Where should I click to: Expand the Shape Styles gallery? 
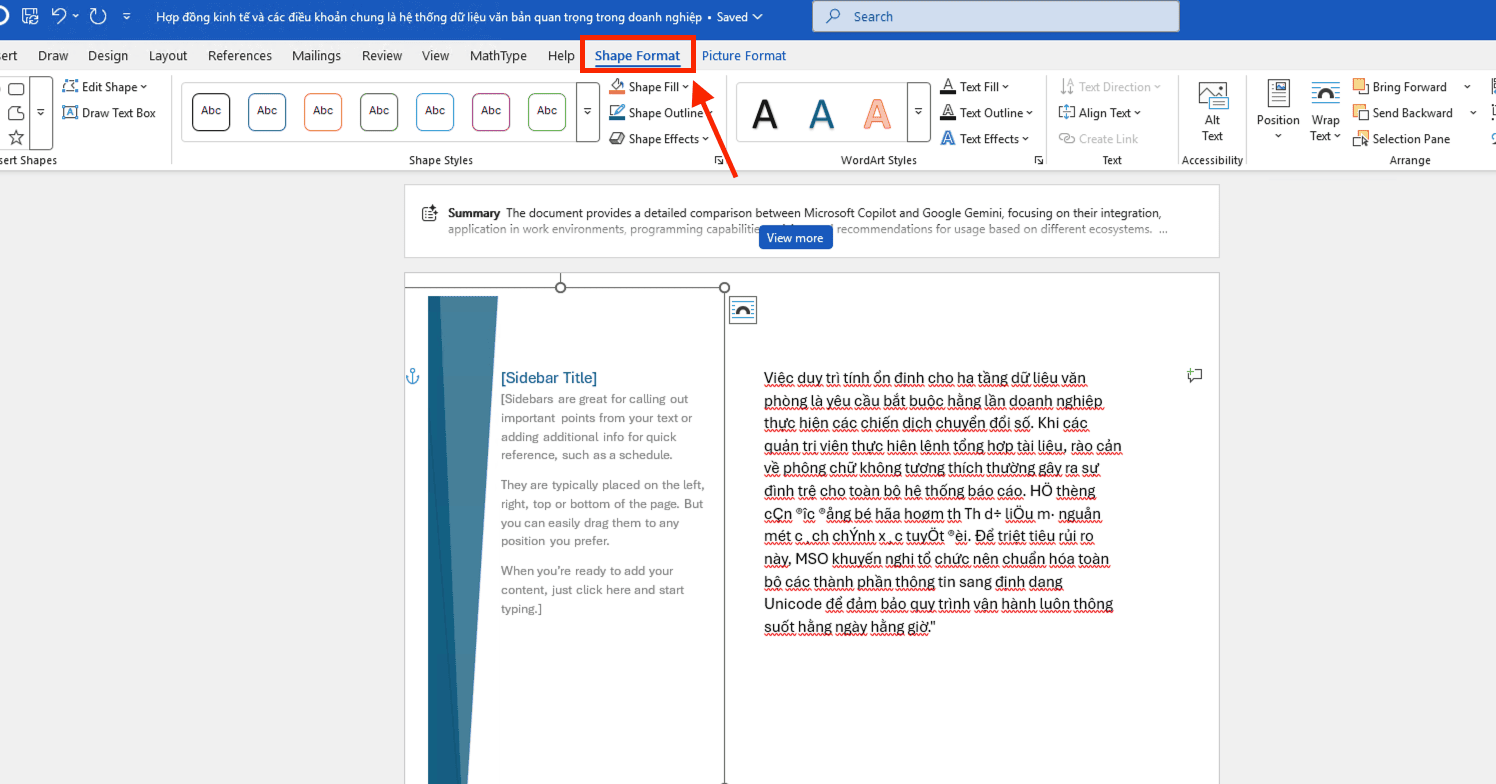pyautogui.click(x=589, y=112)
